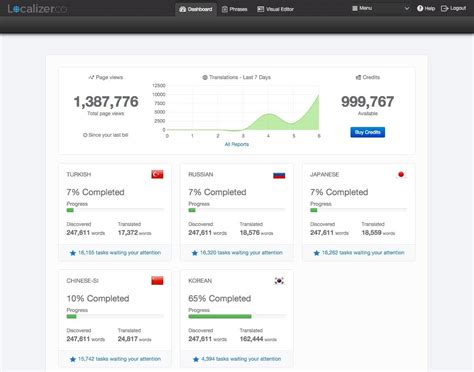Click the Visual Editor window icon
Screen dimensions: 474x372
pos(260,9)
